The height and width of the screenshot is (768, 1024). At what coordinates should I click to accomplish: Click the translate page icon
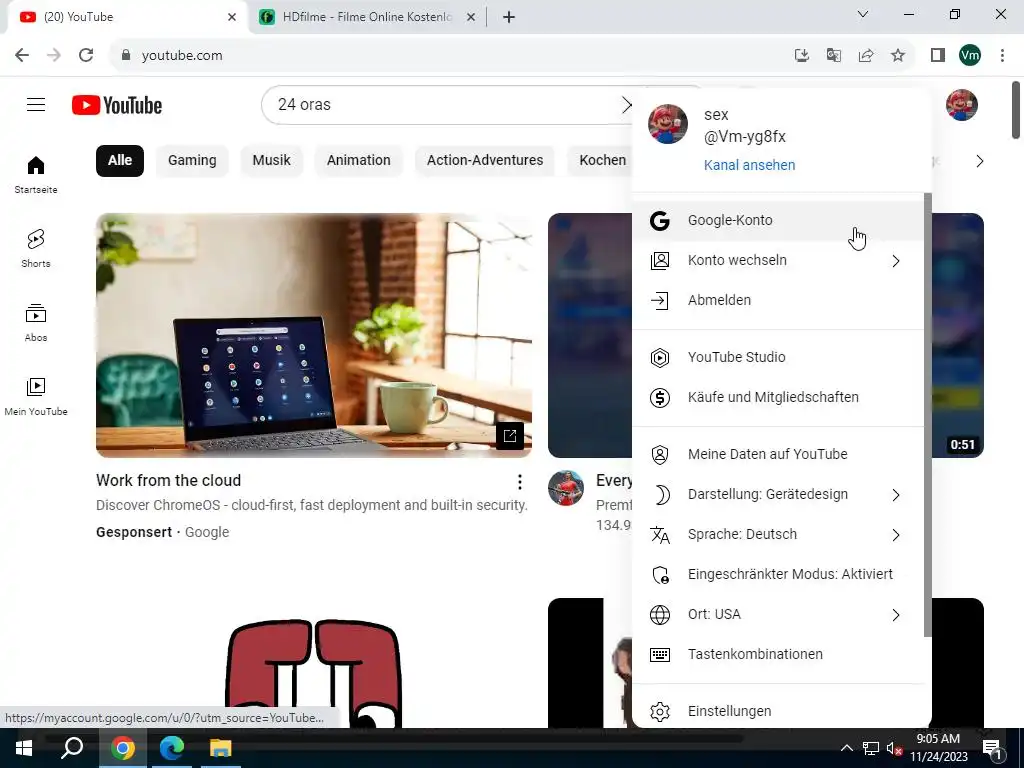pyautogui.click(x=833, y=55)
